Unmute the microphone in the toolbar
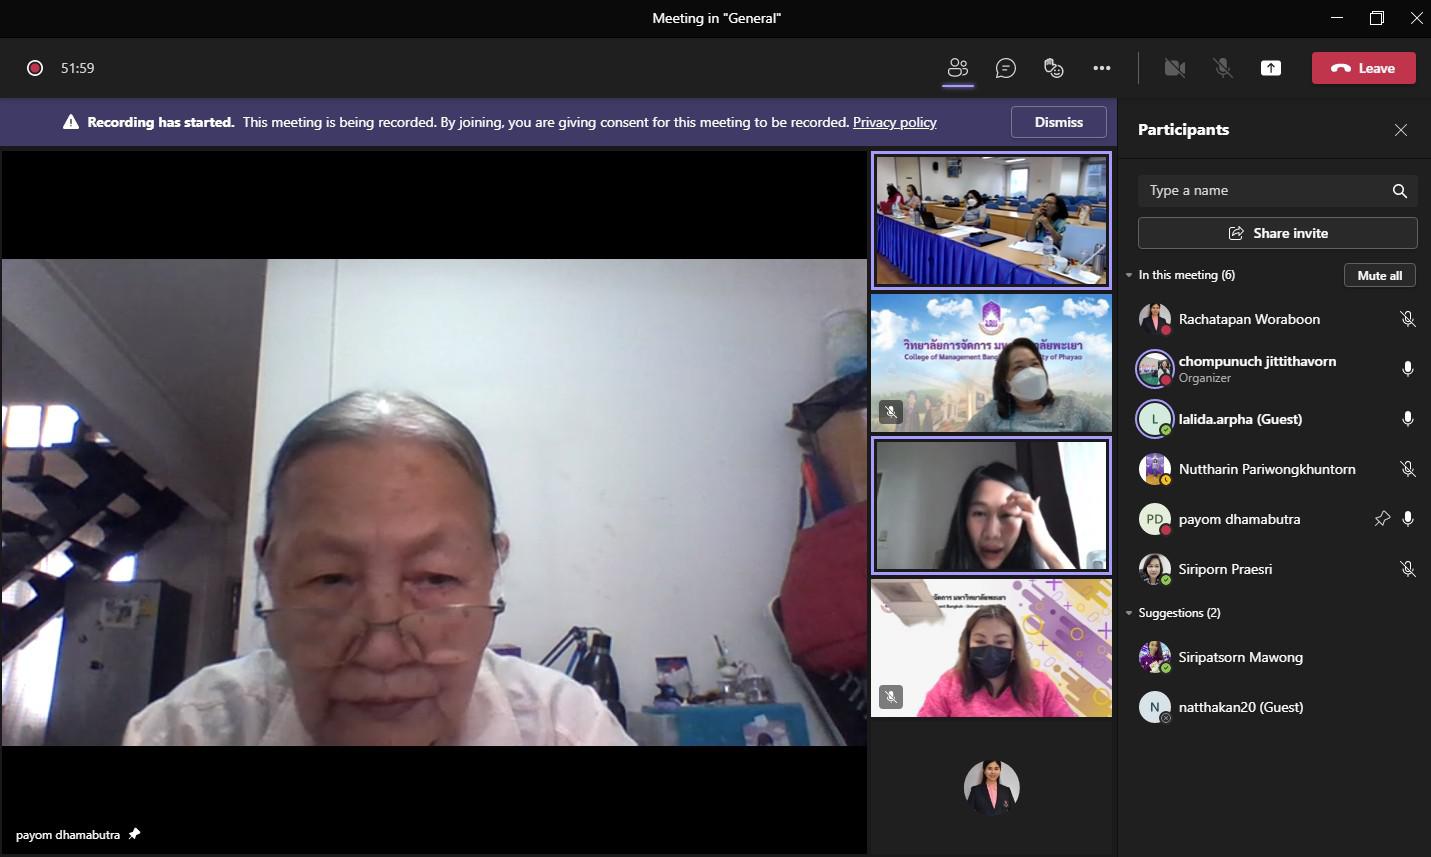 click(x=1222, y=68)
